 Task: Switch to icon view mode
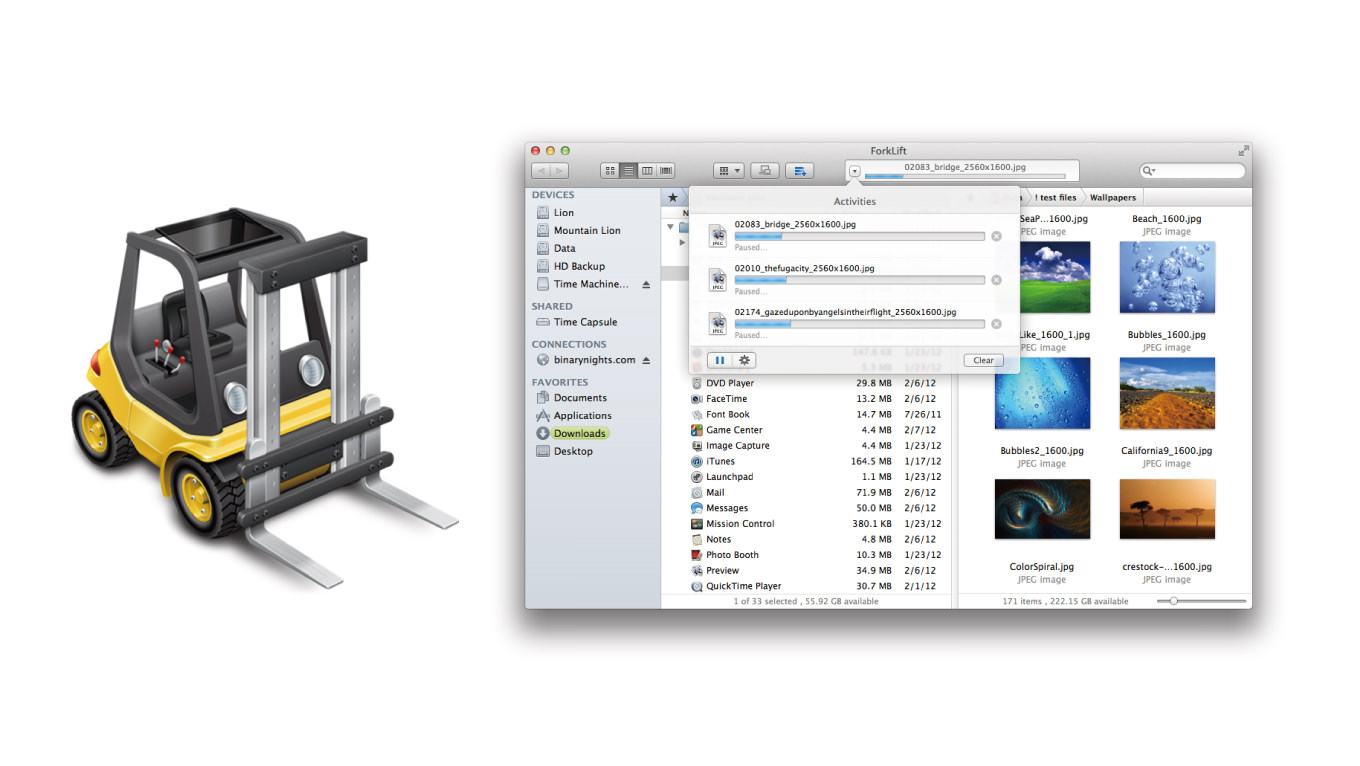click(609, 171)
